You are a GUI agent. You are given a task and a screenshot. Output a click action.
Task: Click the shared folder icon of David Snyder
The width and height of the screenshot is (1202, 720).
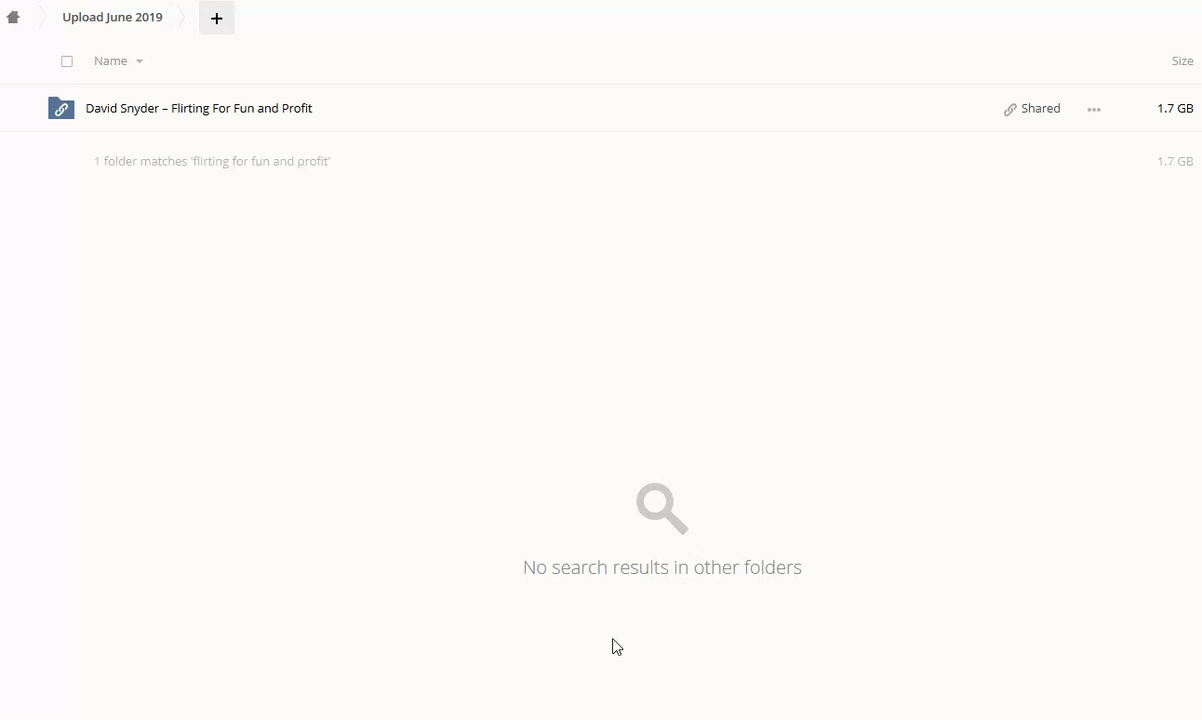[61, 108]
